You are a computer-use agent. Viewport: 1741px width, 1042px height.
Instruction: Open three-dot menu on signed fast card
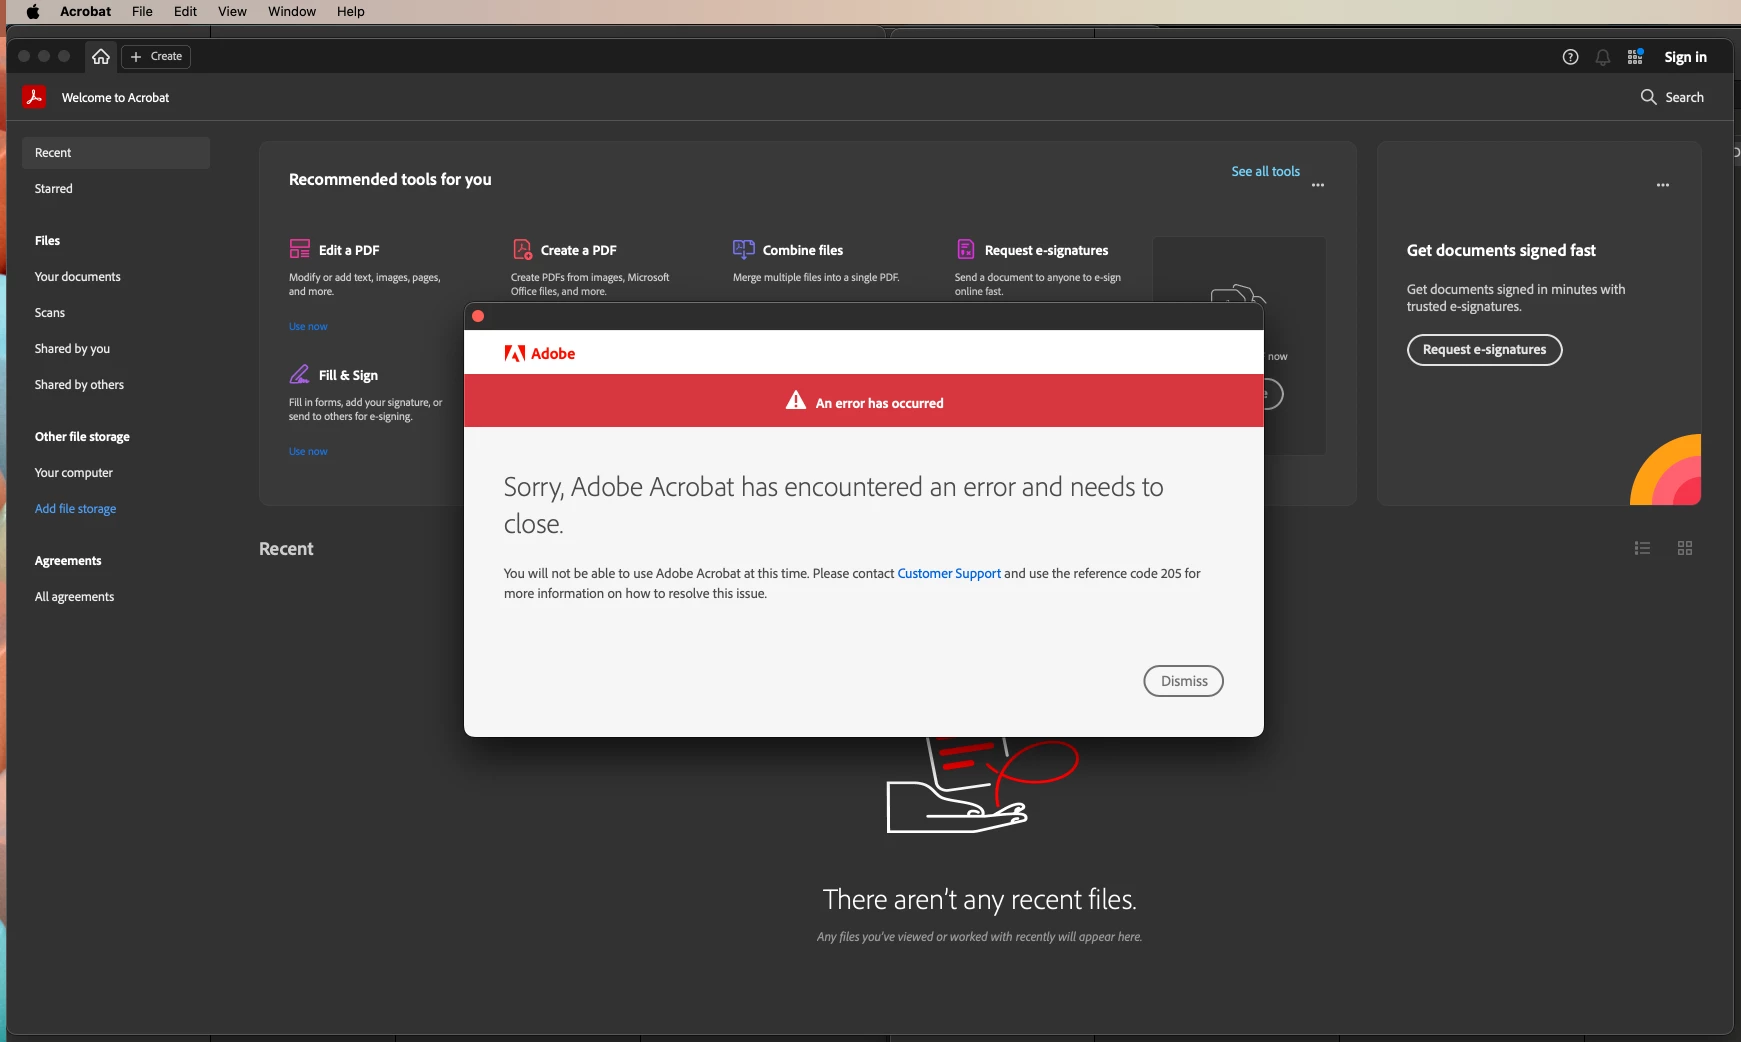(x=1663, y=185)
